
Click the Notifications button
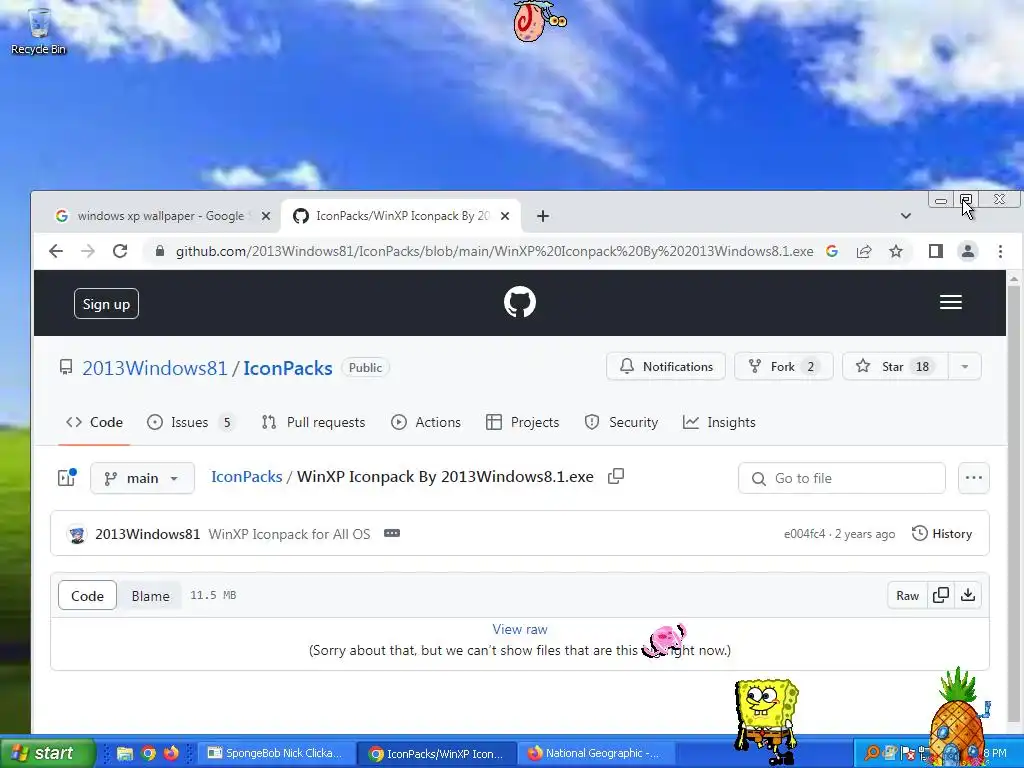pyautogui.click(x=666, y=366)
